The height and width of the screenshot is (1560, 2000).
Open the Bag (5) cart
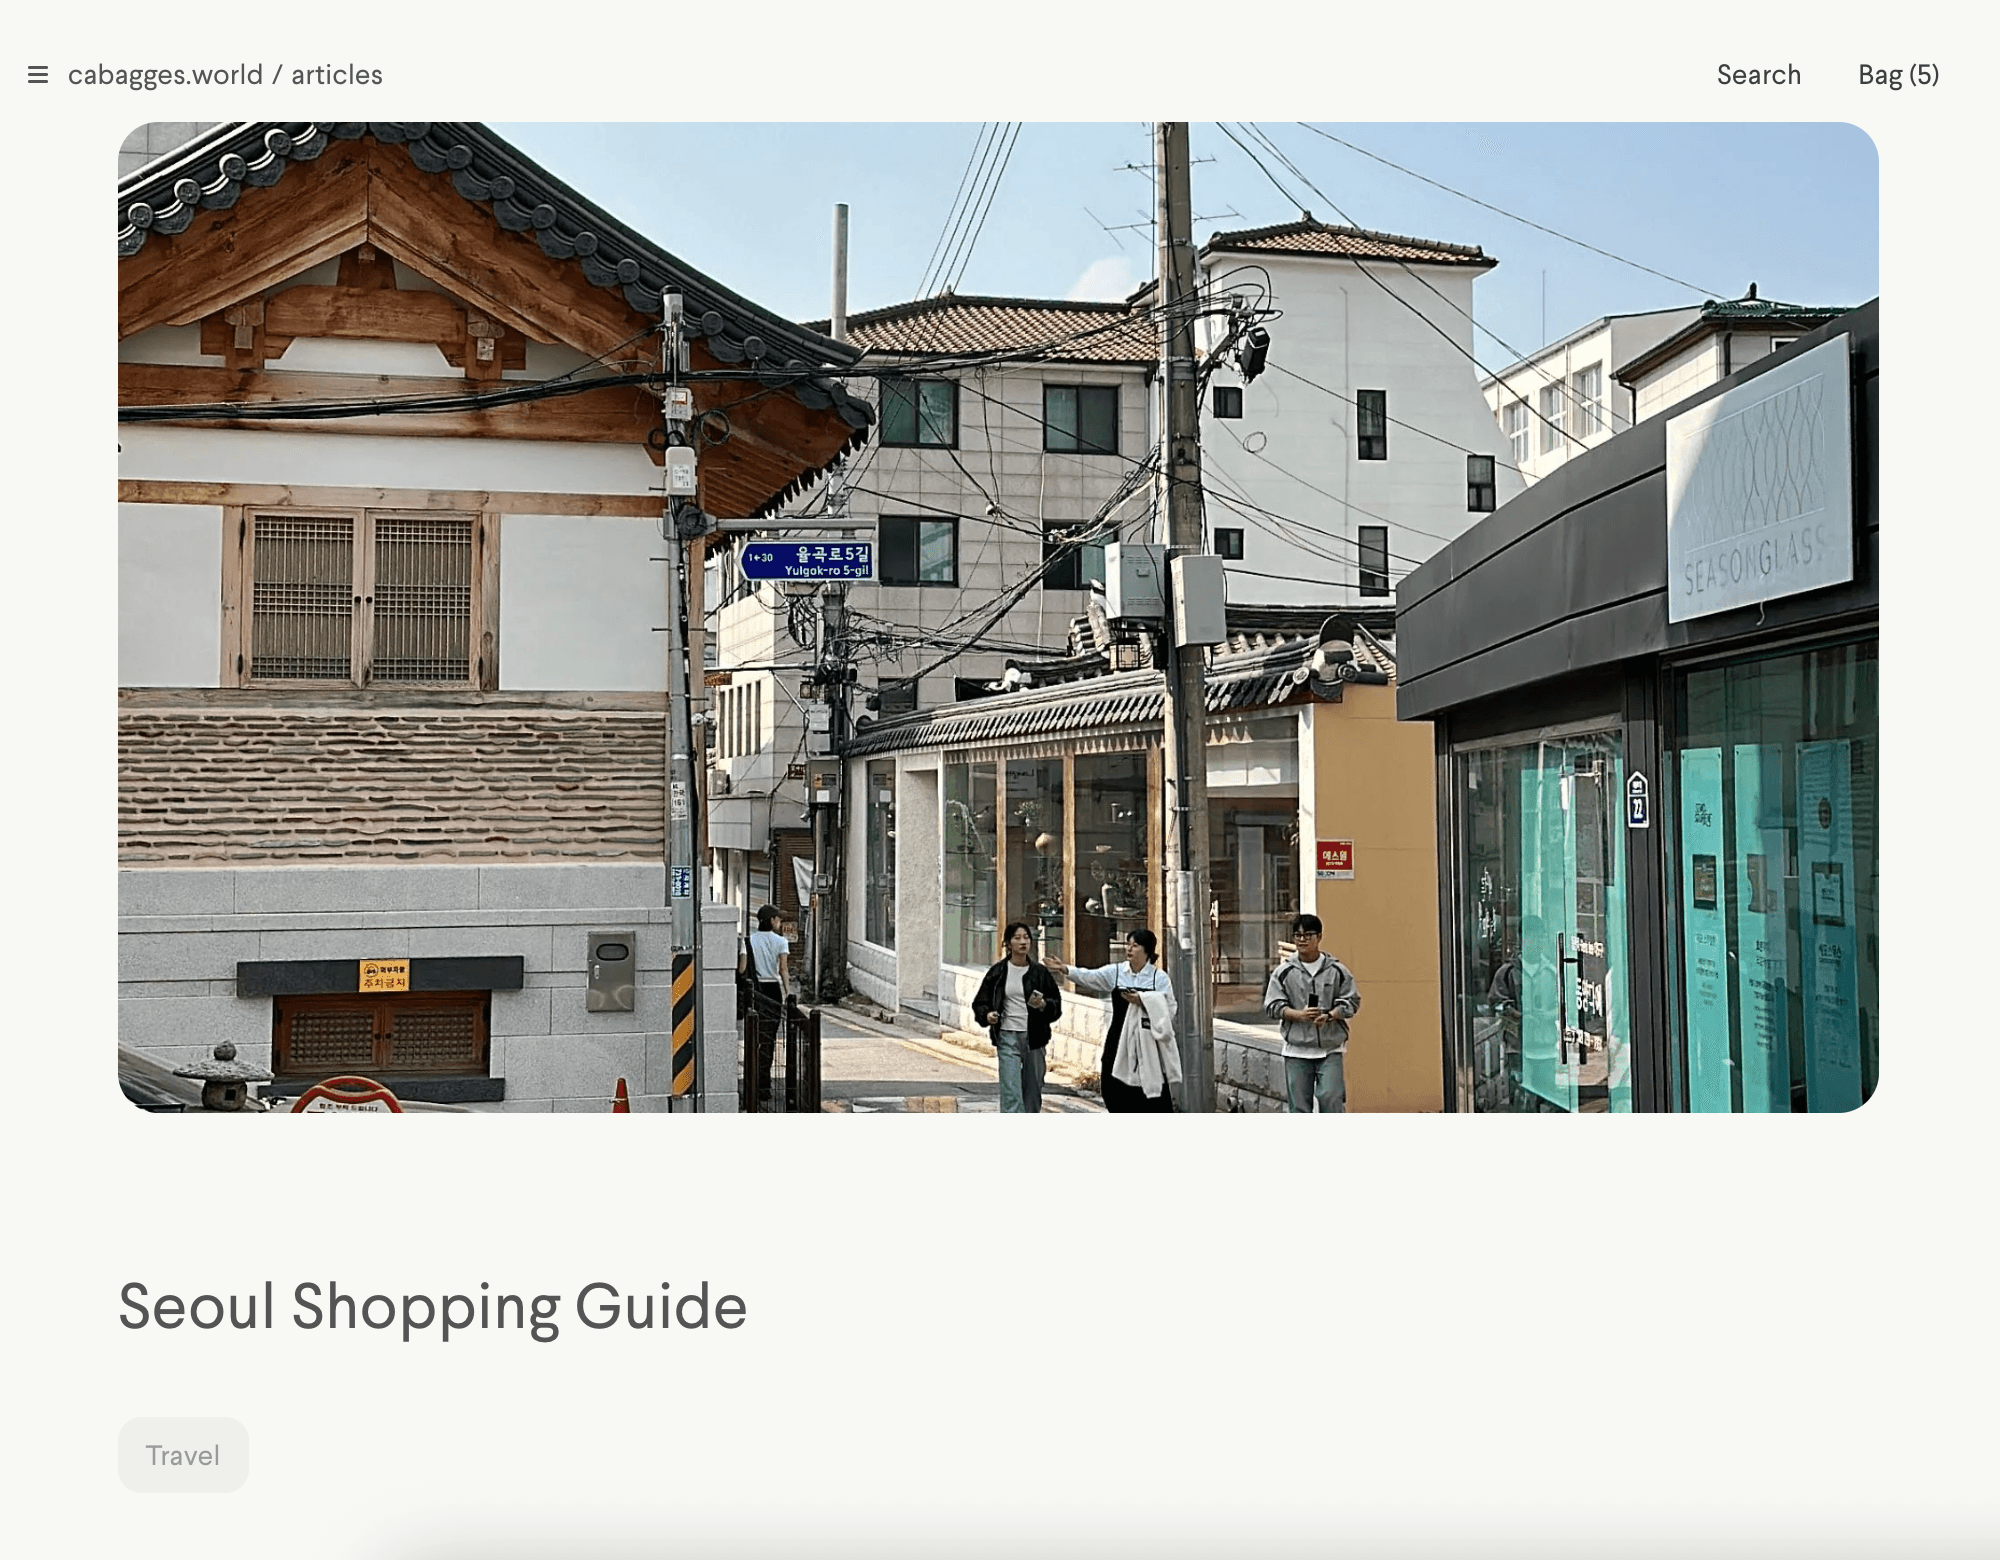click(1898, 75)
